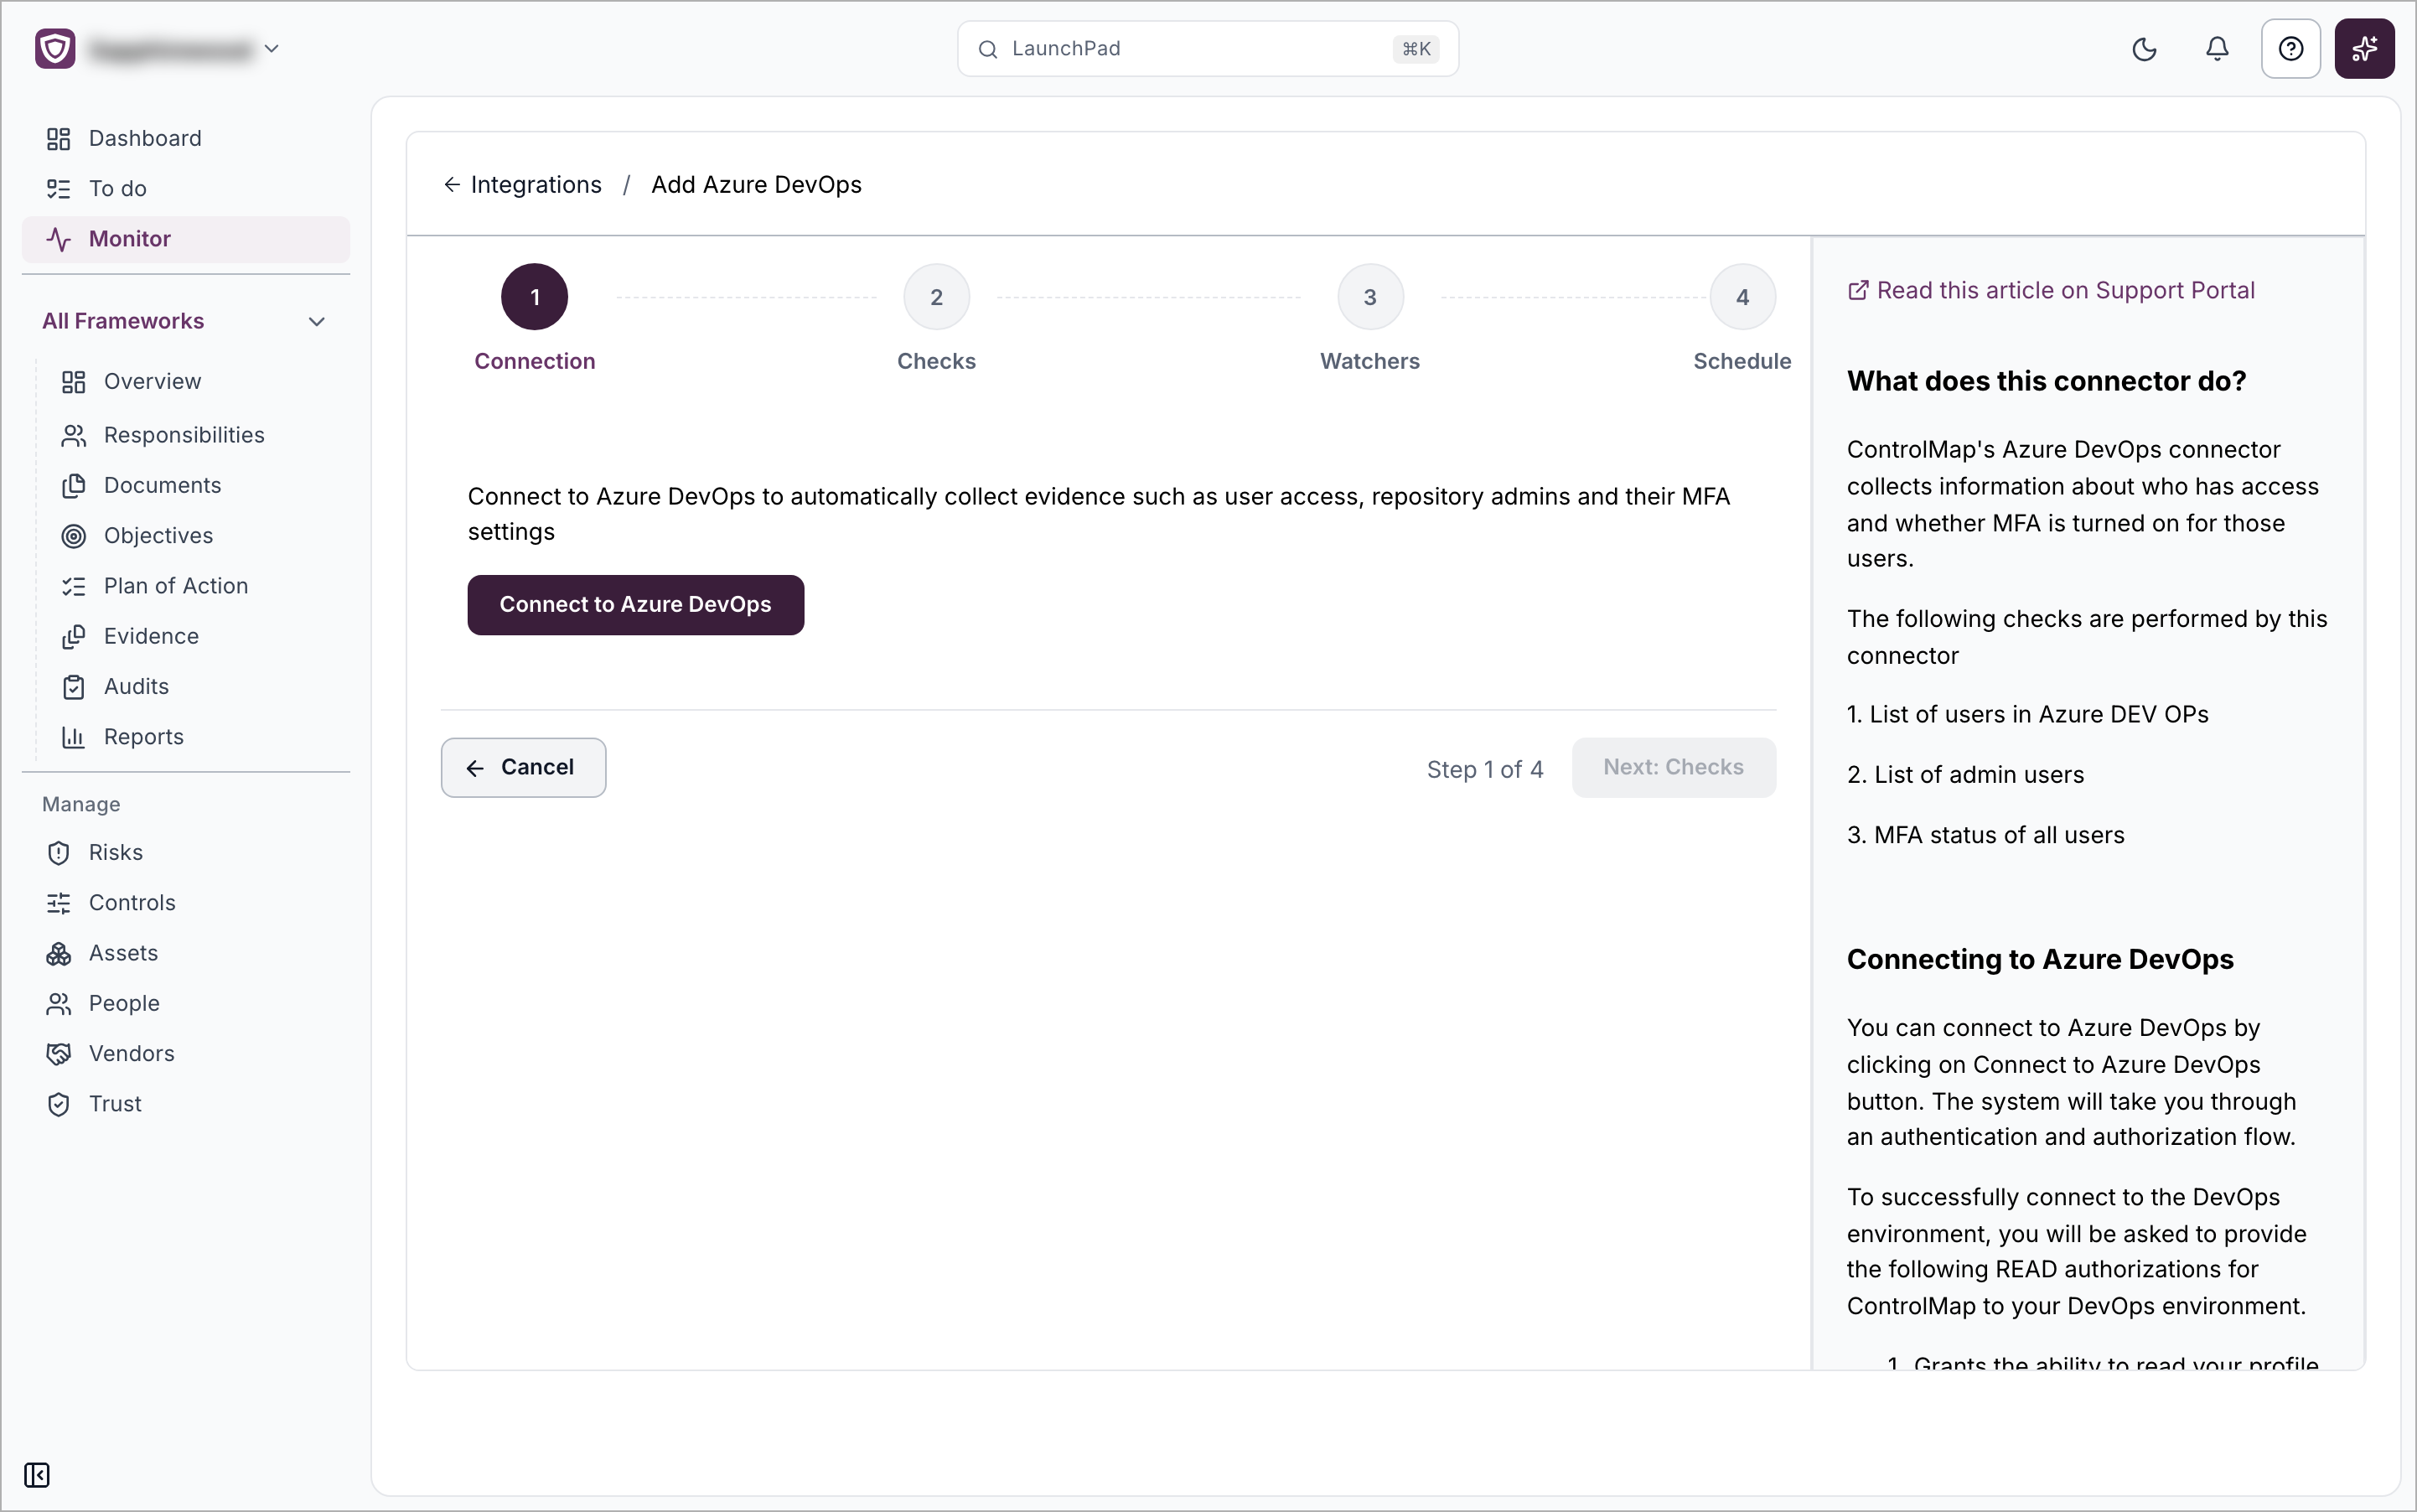Click 'Step 1 of 4' text

coord(1484,770)
